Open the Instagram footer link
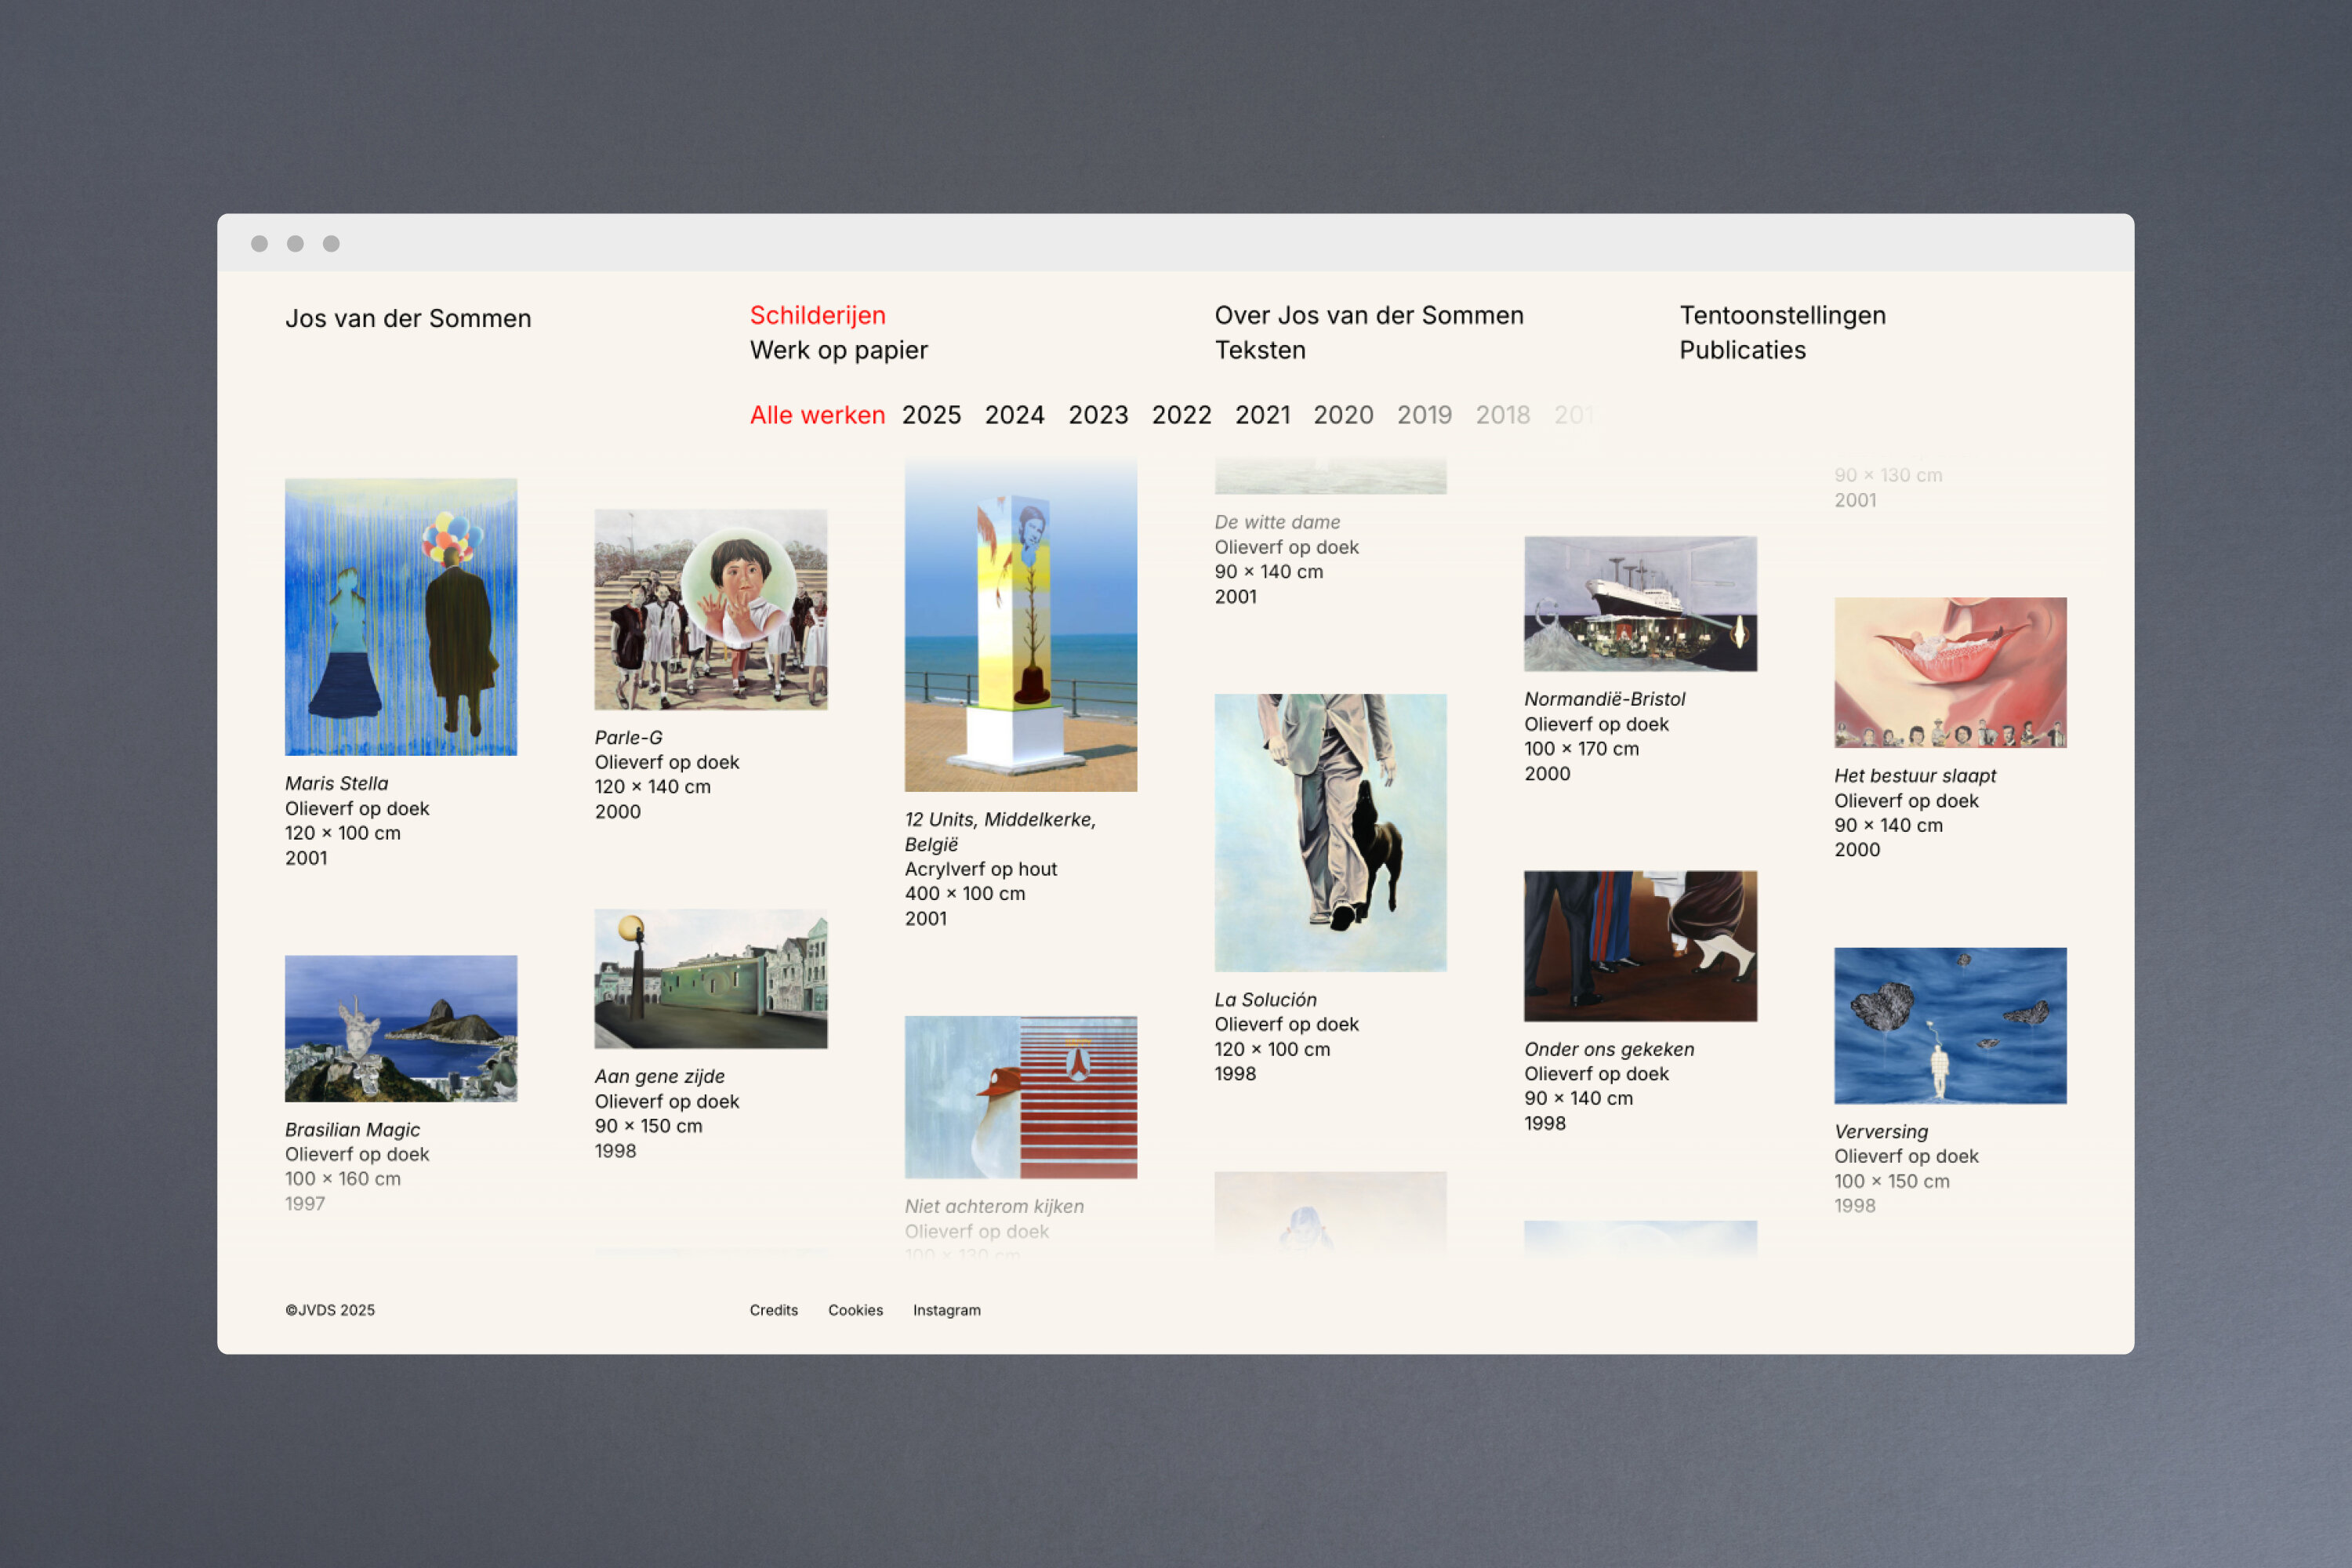Screen dimensions: 2352x1568 click(946, 1310)
